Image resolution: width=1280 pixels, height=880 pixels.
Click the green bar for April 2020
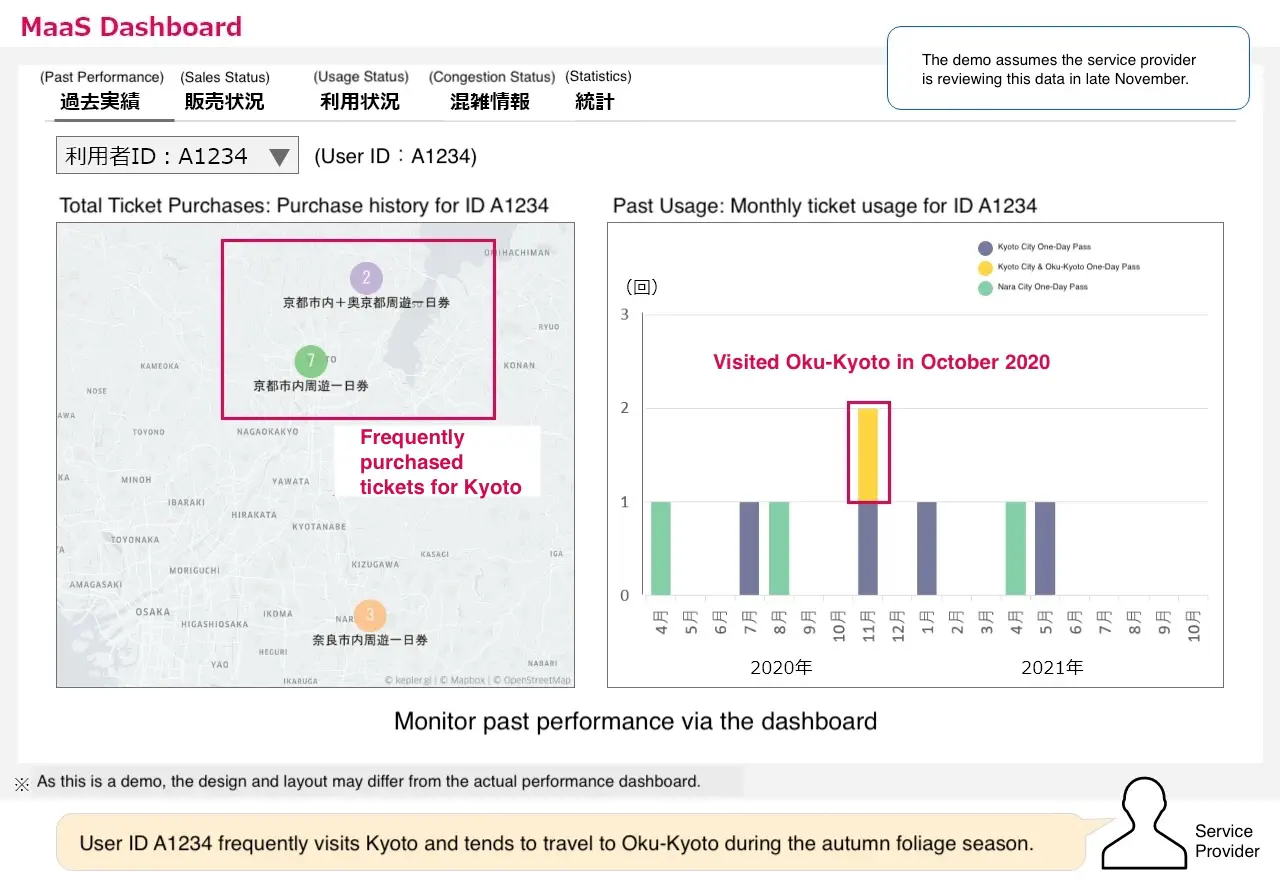661,548
